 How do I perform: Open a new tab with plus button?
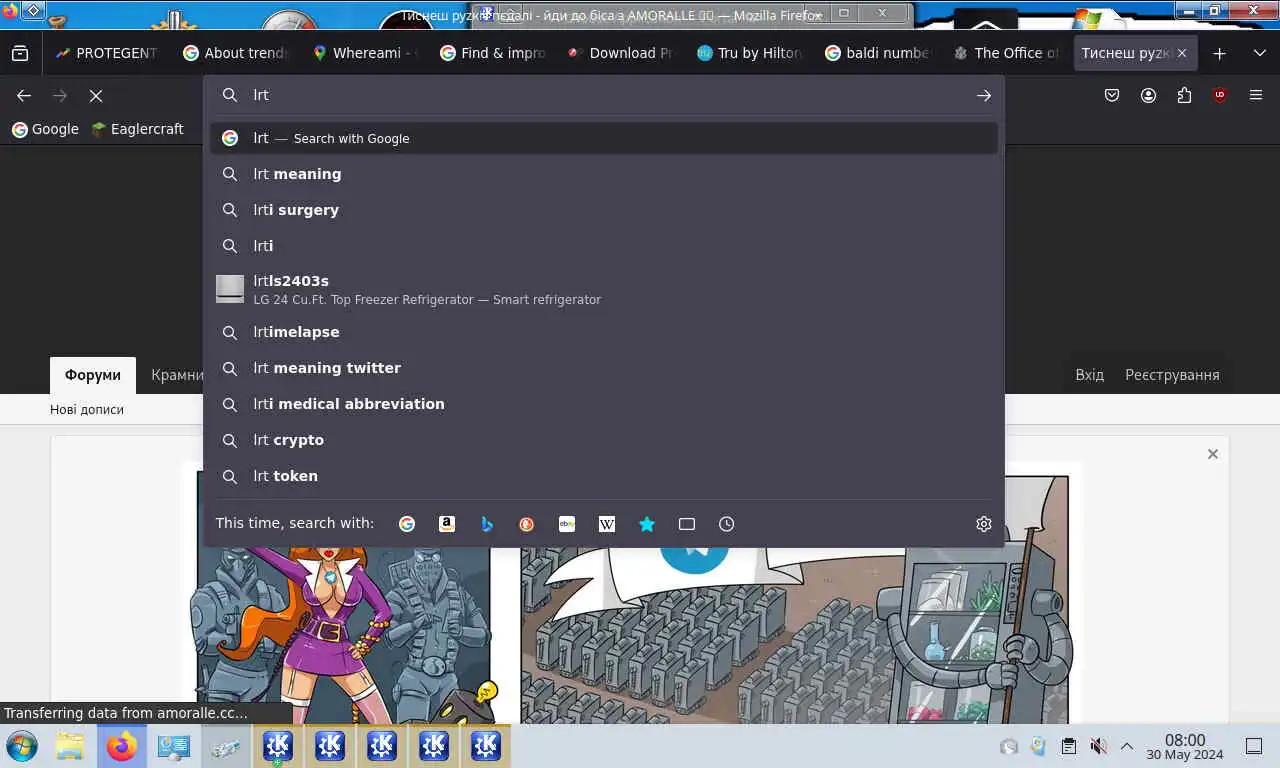[1219, 53]
